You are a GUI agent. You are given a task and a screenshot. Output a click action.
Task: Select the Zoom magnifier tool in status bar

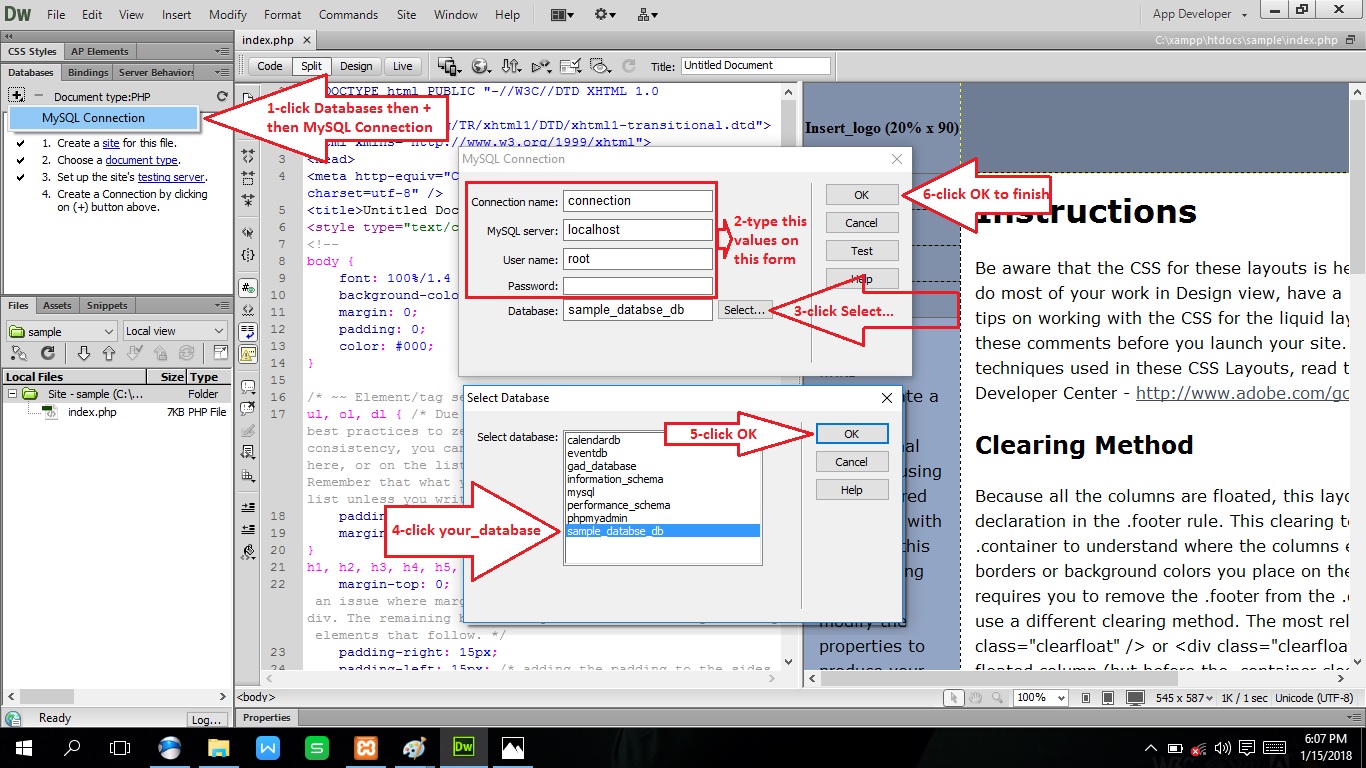[x=997, y=698]
